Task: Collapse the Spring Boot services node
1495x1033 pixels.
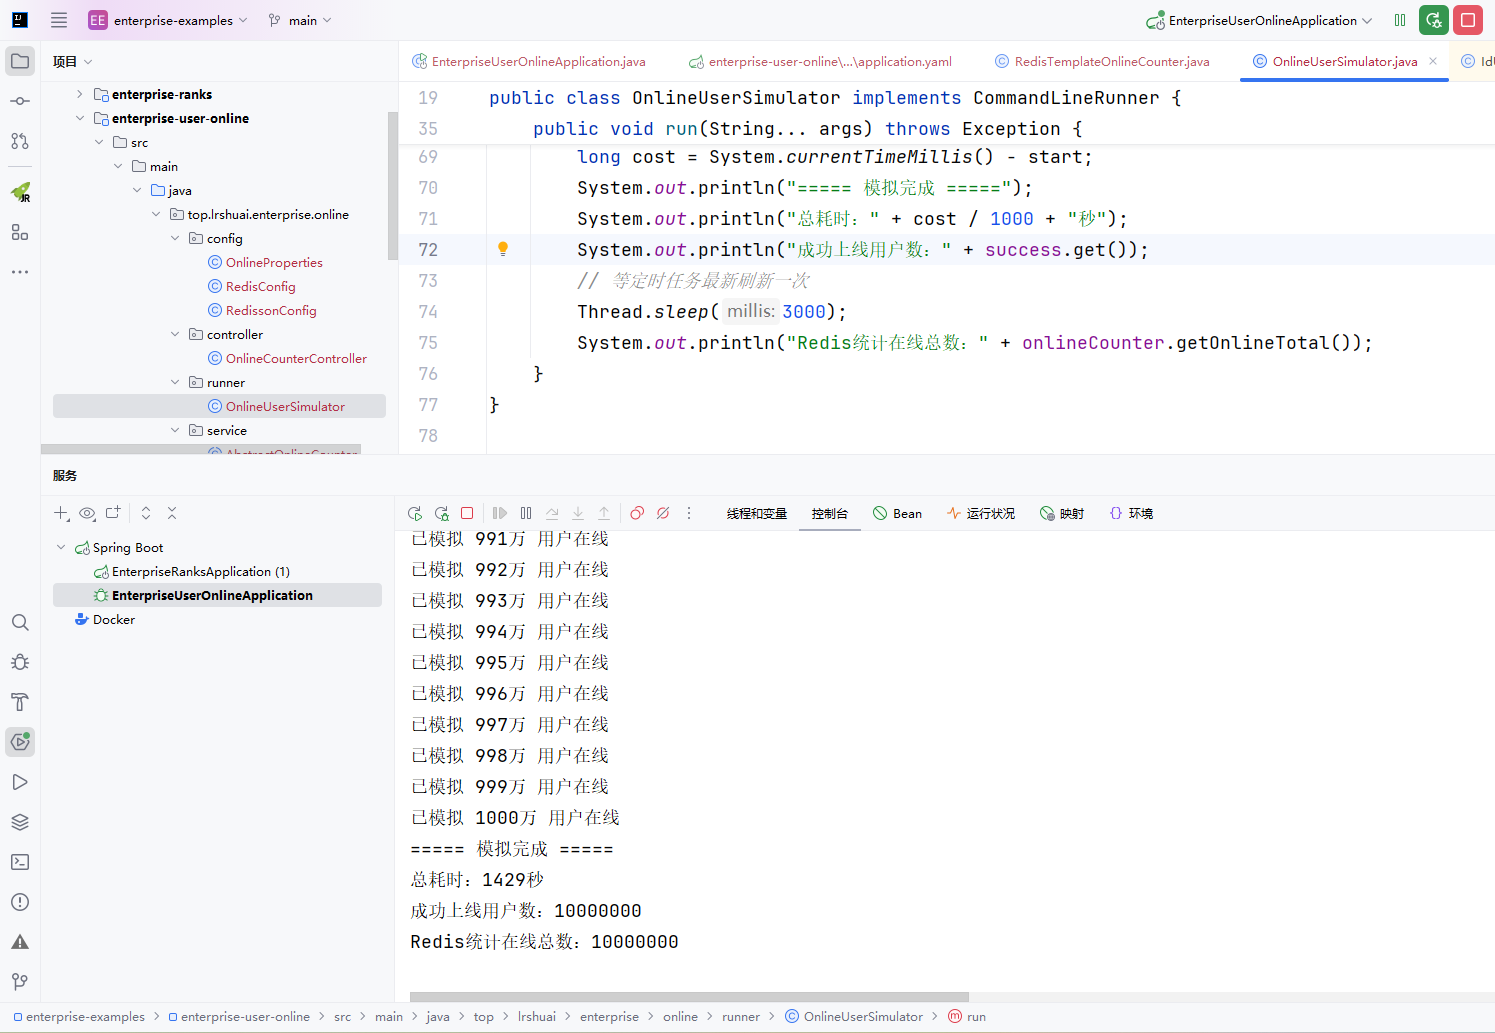Action: coord(61,547)
